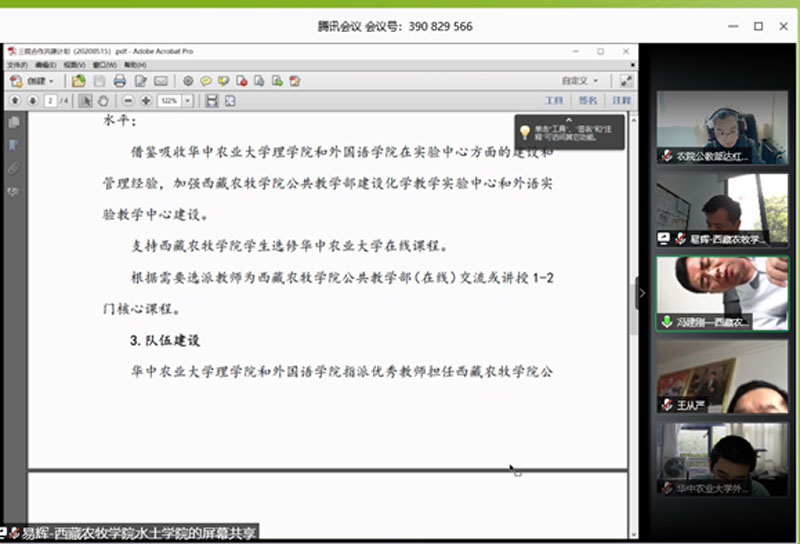Open the 视图 (View) menu
Image resolution: width=800 pixels, height=544 pixels.
(73, 65)
